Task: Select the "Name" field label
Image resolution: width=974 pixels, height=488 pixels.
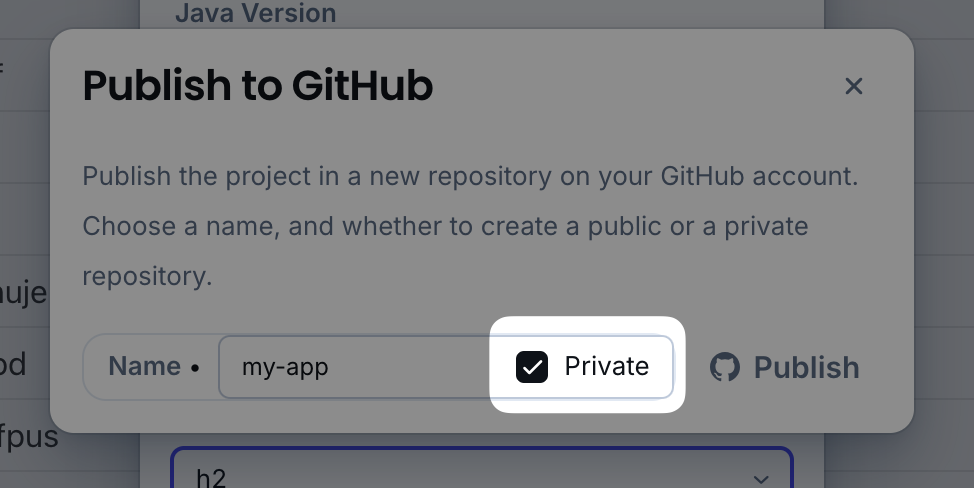Action: (x=144, y=366)
